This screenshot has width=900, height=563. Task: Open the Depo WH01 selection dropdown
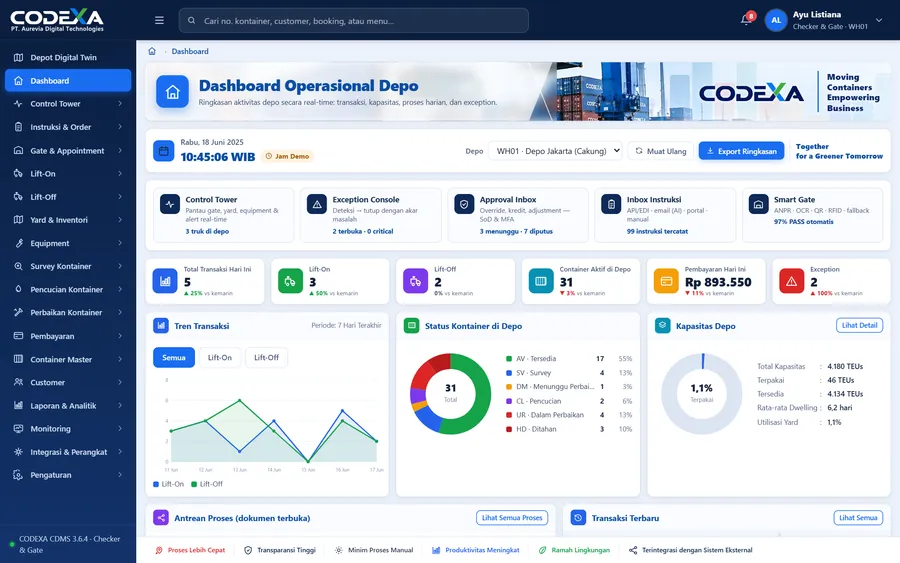555,151
